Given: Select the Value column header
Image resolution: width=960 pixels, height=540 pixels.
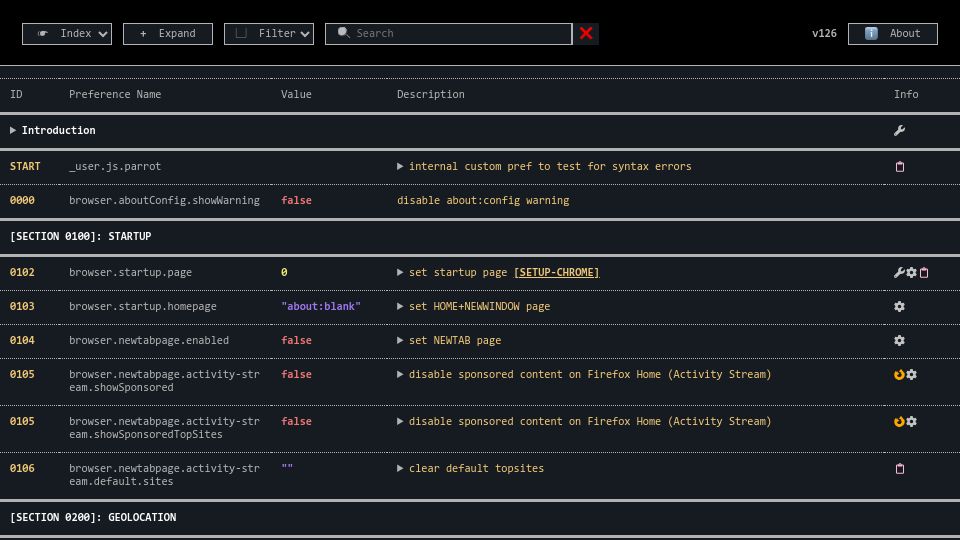Looking at the screenshot, I should pos(296,94).
